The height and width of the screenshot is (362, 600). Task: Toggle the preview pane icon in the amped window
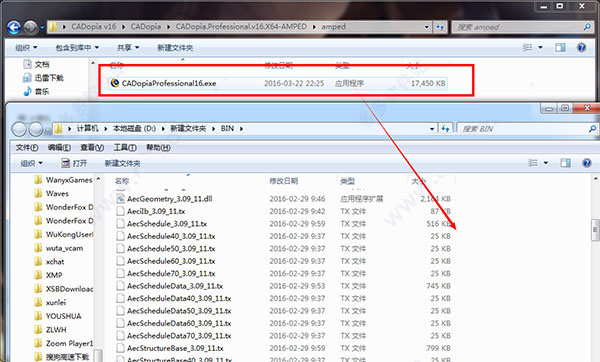(560, 47)
